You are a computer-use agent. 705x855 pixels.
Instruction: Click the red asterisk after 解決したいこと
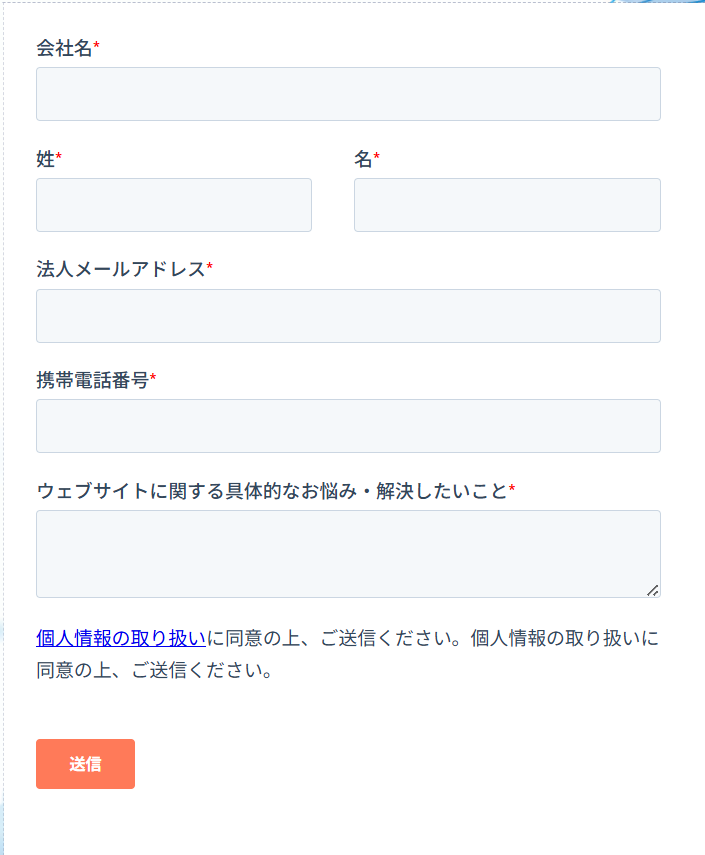512,489
